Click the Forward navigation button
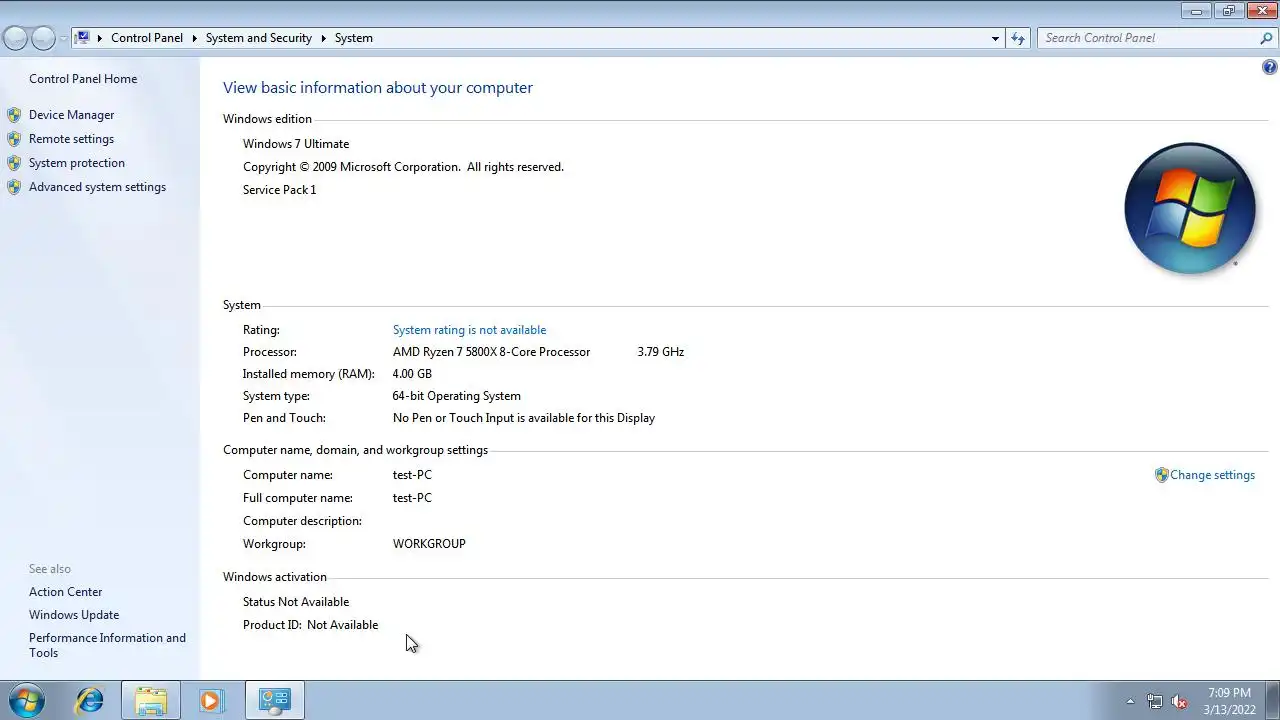1280x720 pixels. click(x=43, y=38)
